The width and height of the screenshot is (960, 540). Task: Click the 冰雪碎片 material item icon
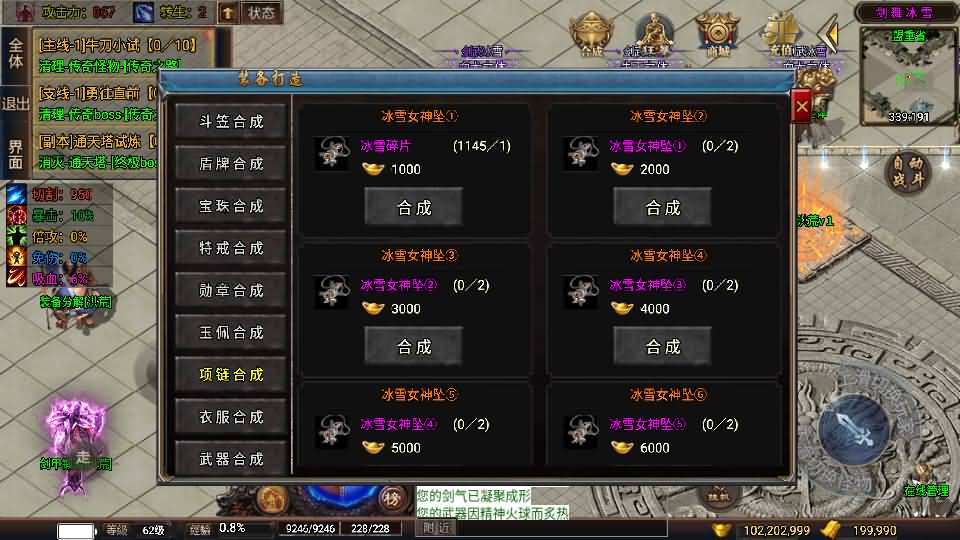click(x=332, y=153)
